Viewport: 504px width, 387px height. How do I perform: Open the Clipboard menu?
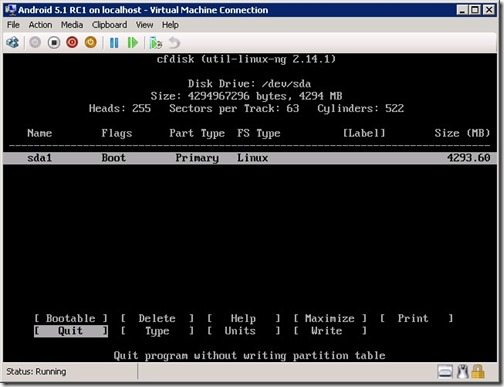[x=109, y=25]
